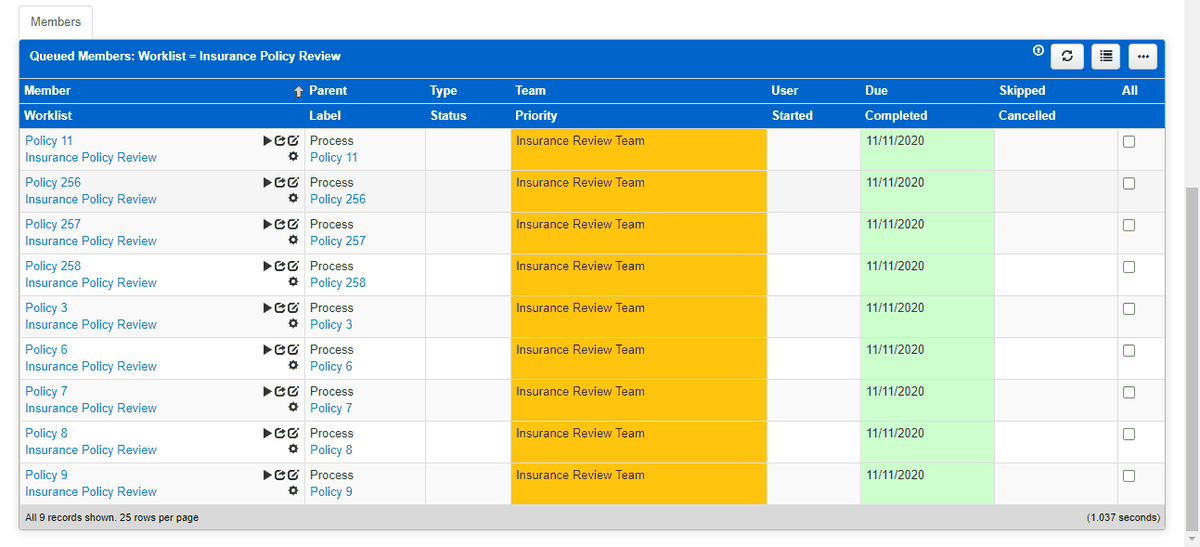Click the All column header
1200x547 pixels.
point(1130,90)
